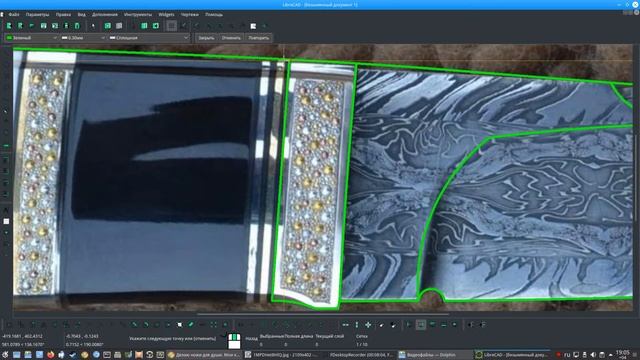The image size is (640, 360).
Task: Open the Инструменты menu
Action: (138, 14)
